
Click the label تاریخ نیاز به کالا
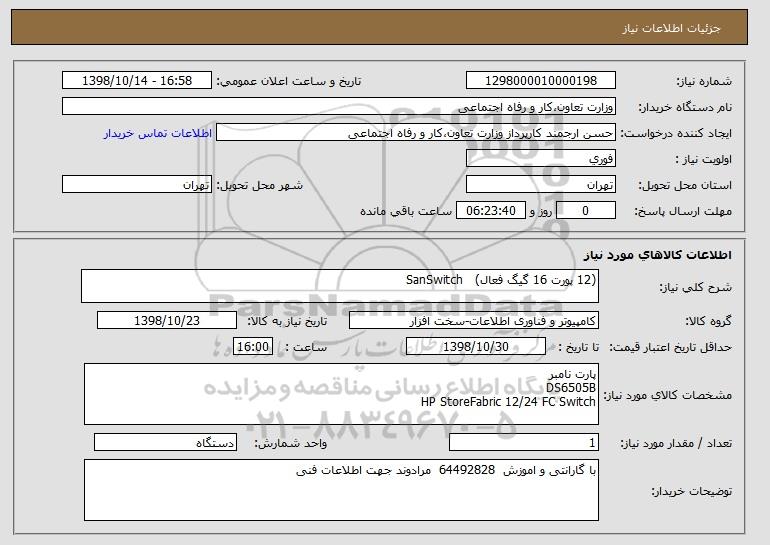[x=287, y=321]
